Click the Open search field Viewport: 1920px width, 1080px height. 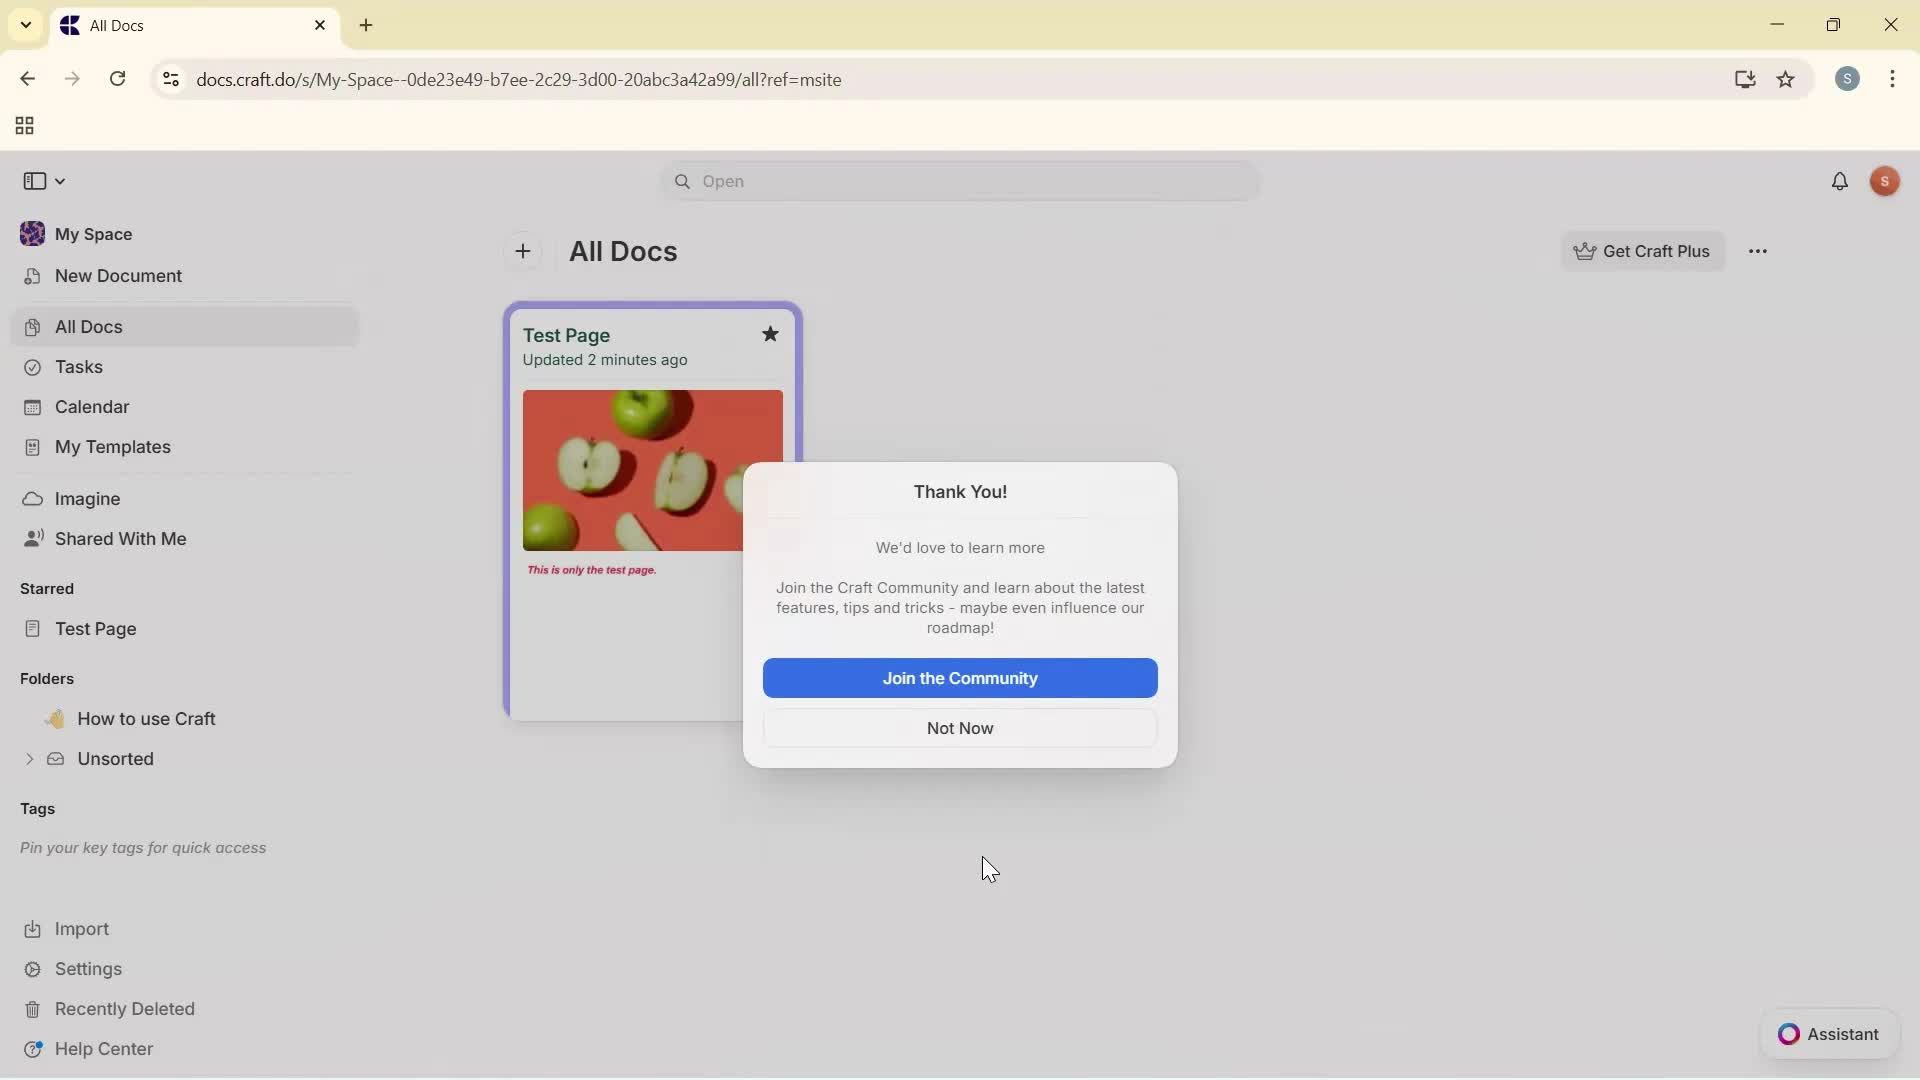958,181
